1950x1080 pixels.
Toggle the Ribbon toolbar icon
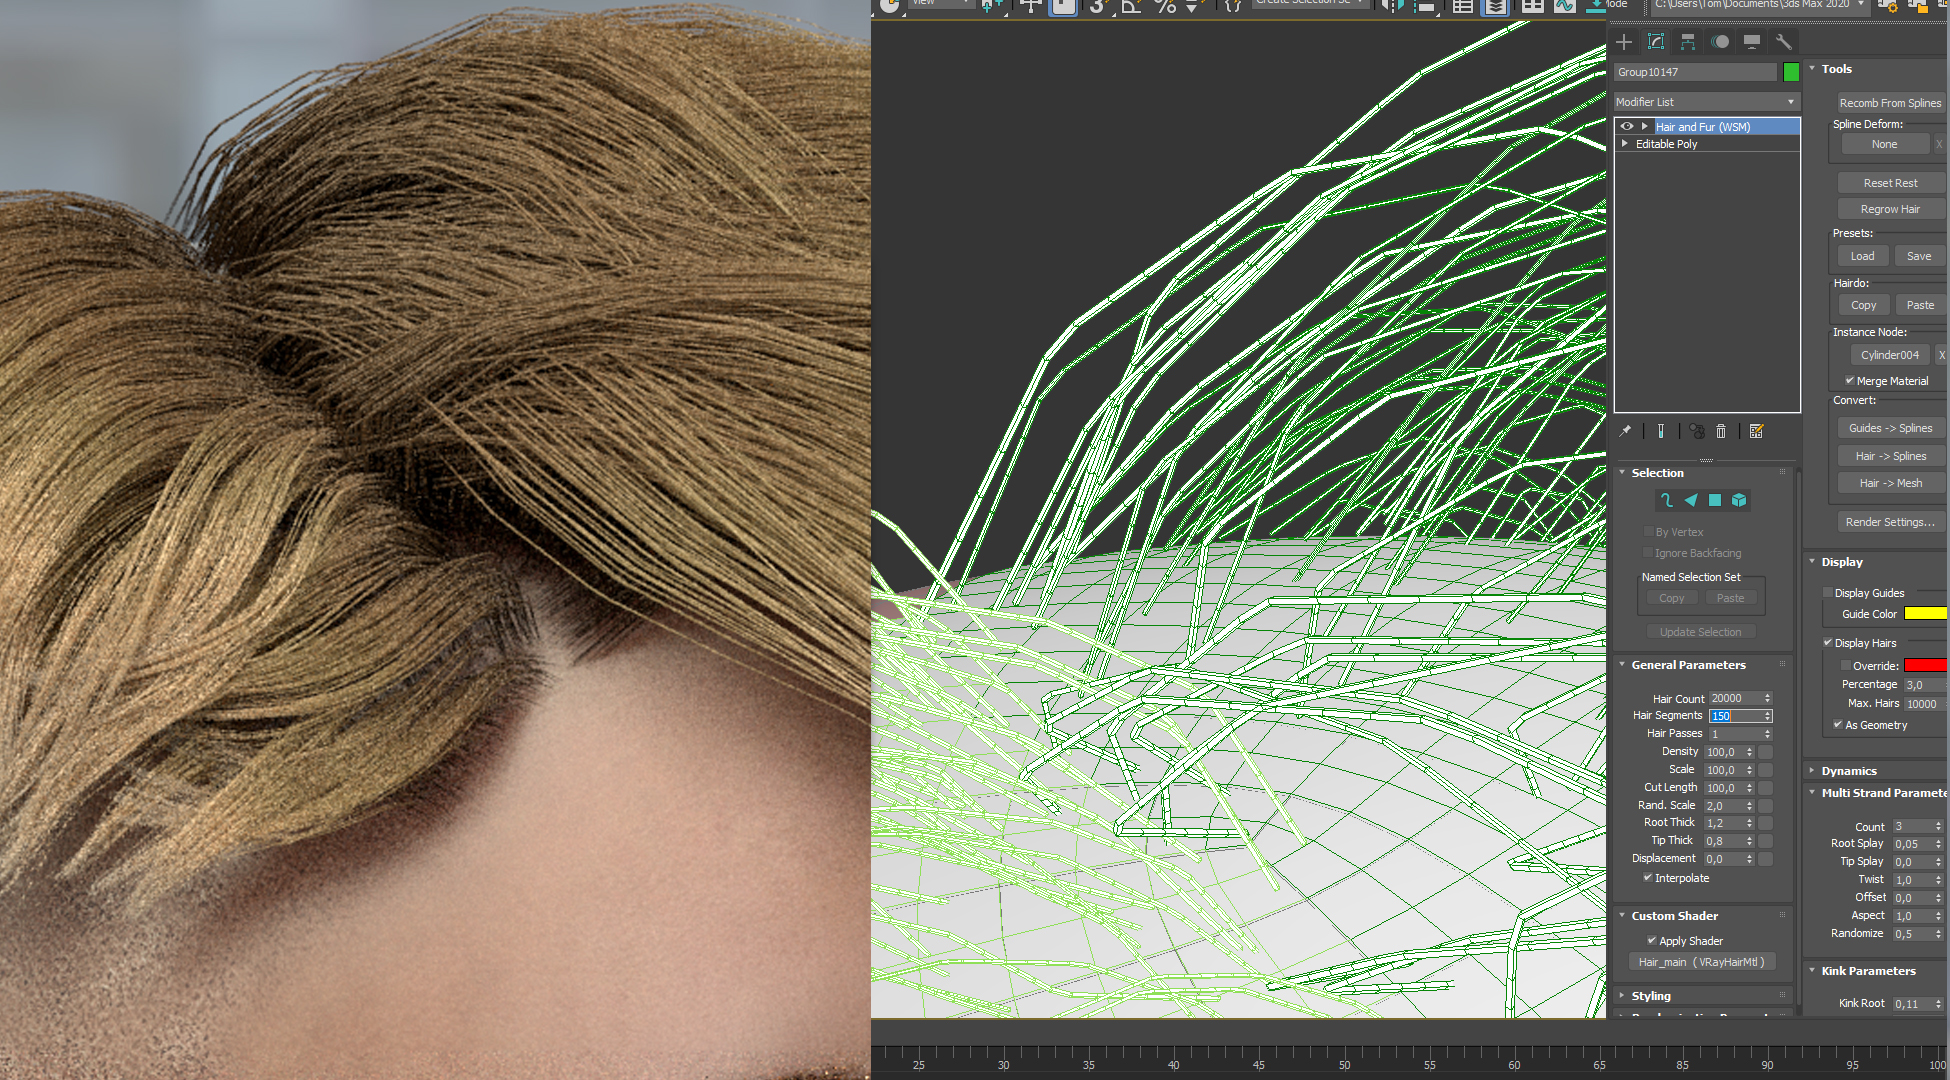1532,6
